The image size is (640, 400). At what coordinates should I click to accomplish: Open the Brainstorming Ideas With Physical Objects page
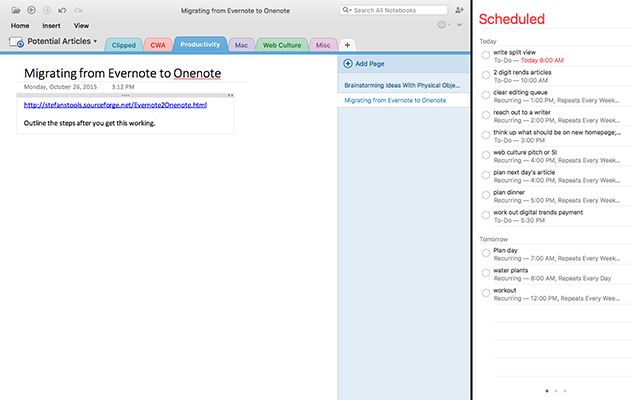click(403, 85)
